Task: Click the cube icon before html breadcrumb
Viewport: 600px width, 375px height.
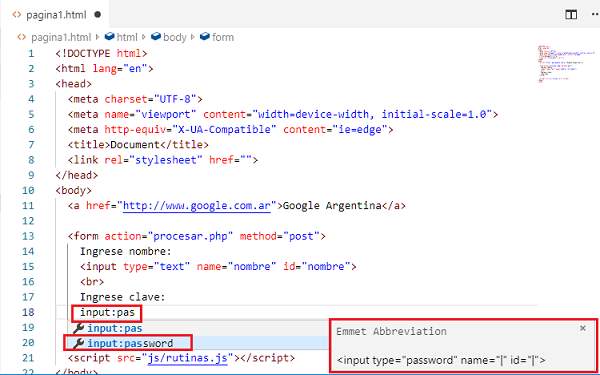Action: click(110, 36)
